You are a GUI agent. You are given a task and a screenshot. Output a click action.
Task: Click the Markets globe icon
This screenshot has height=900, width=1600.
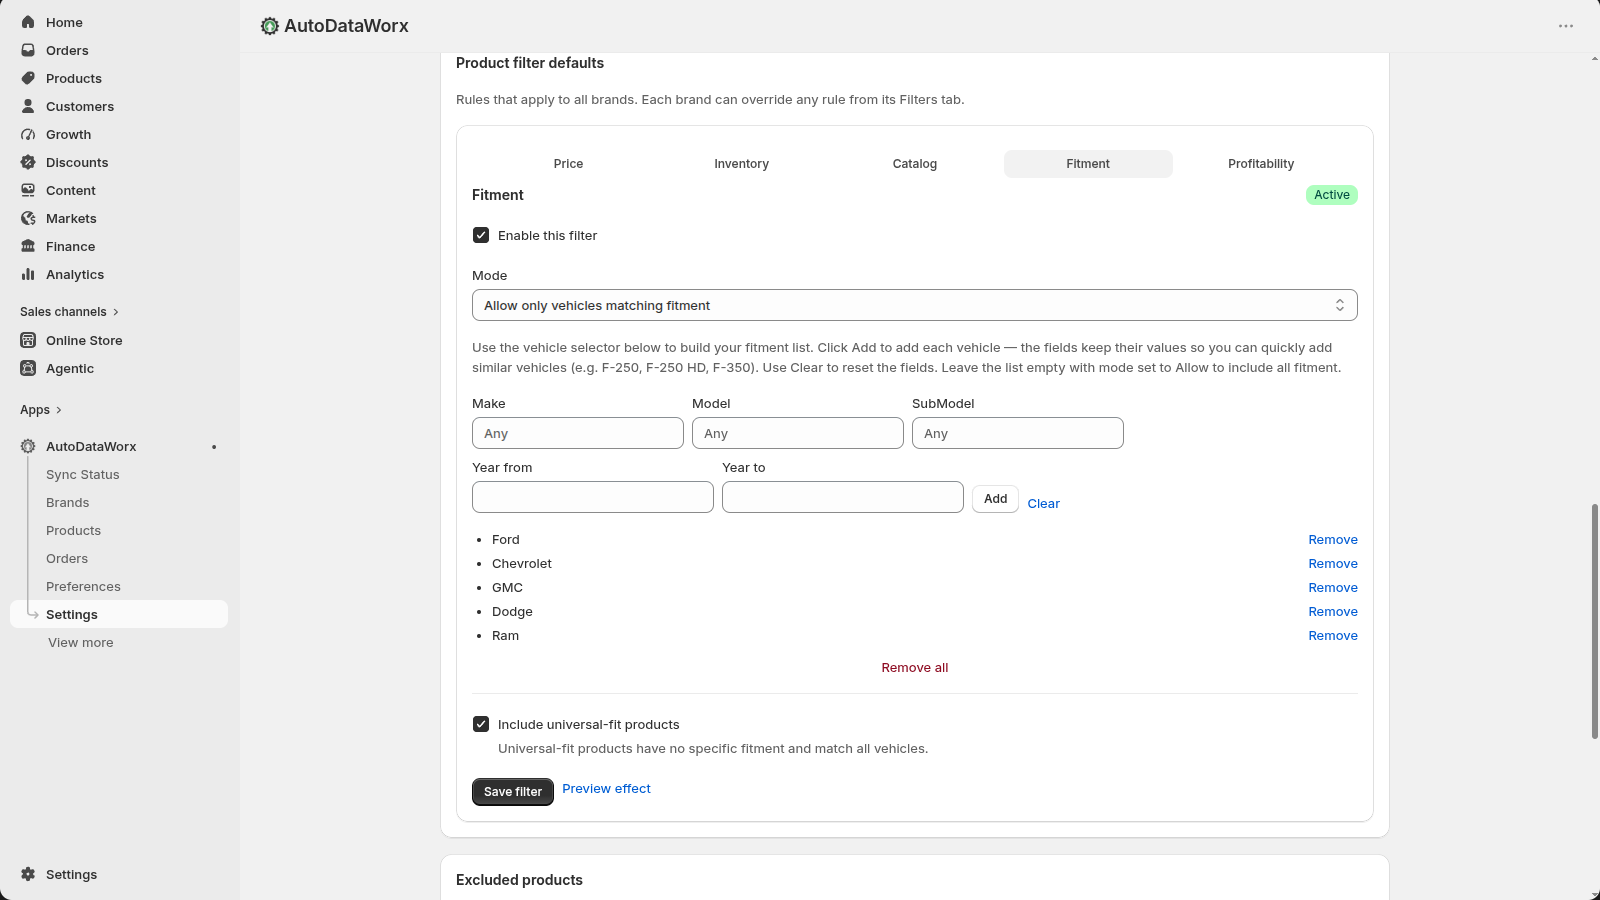point(28,218)
